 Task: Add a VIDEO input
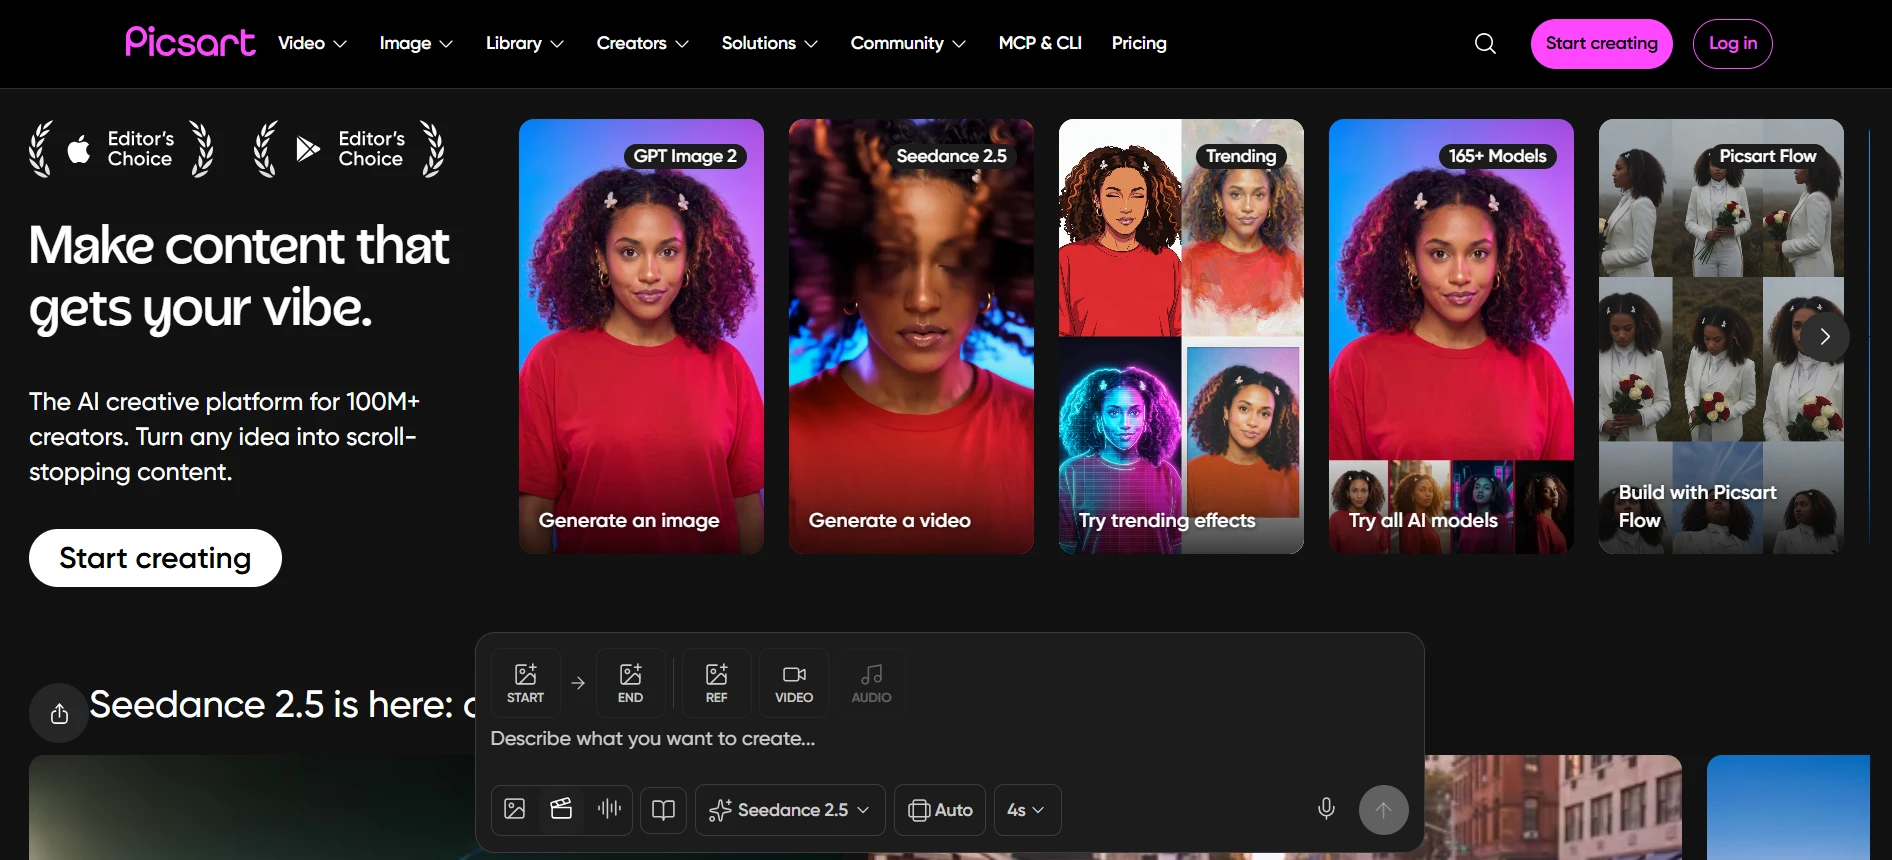[794, 683]
